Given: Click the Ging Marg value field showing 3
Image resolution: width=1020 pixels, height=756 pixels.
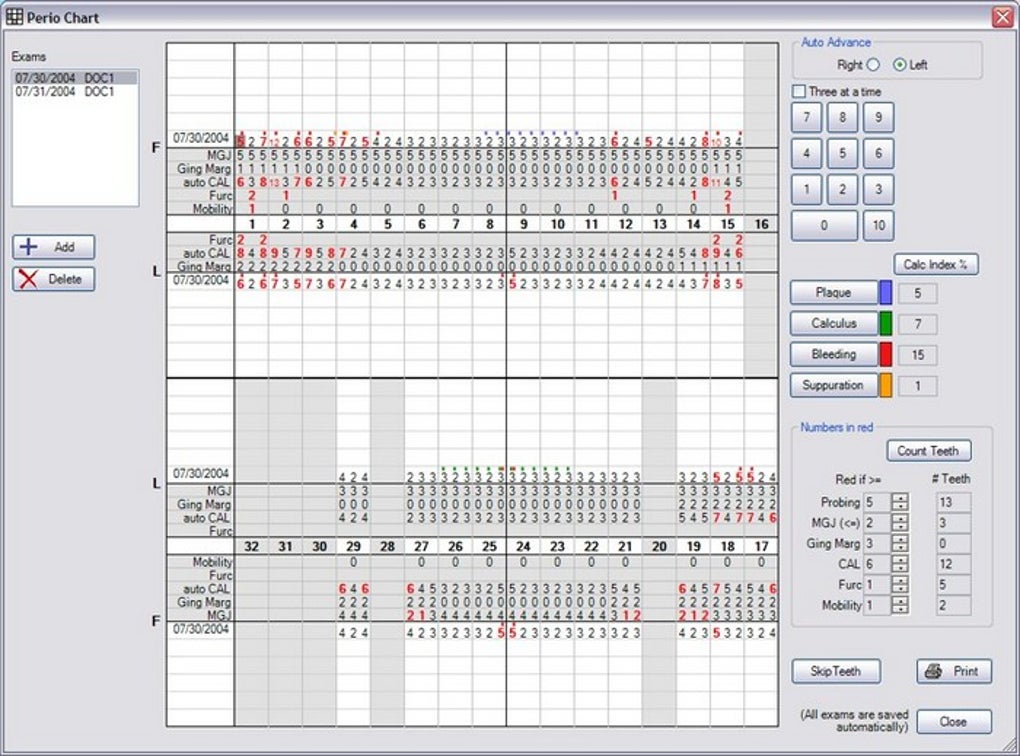Looking at the screenshot, I should pyautogui.click(x=877, y=543).
